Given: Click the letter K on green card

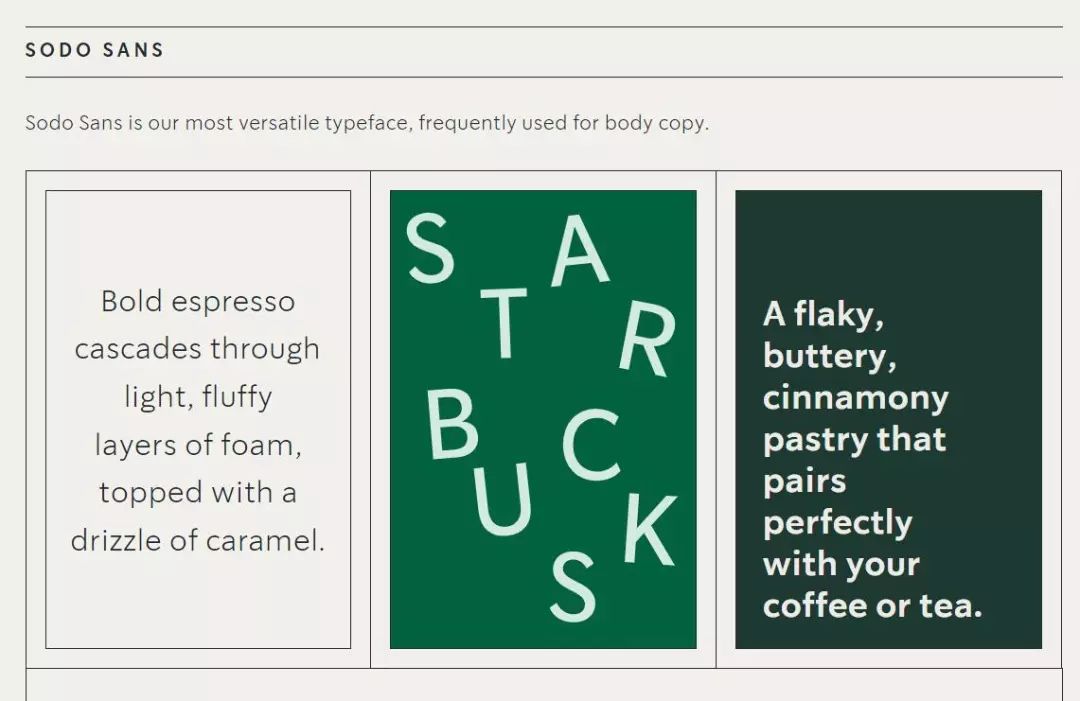Looking at the screenshot, I should click(x=650, y=530).
